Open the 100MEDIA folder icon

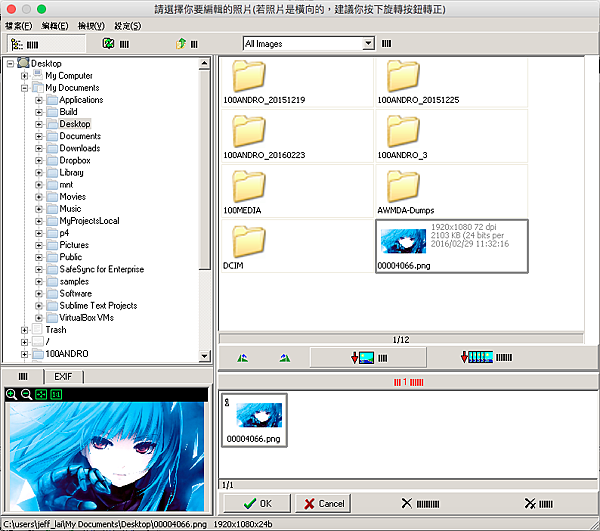click(x=249, y=186)
